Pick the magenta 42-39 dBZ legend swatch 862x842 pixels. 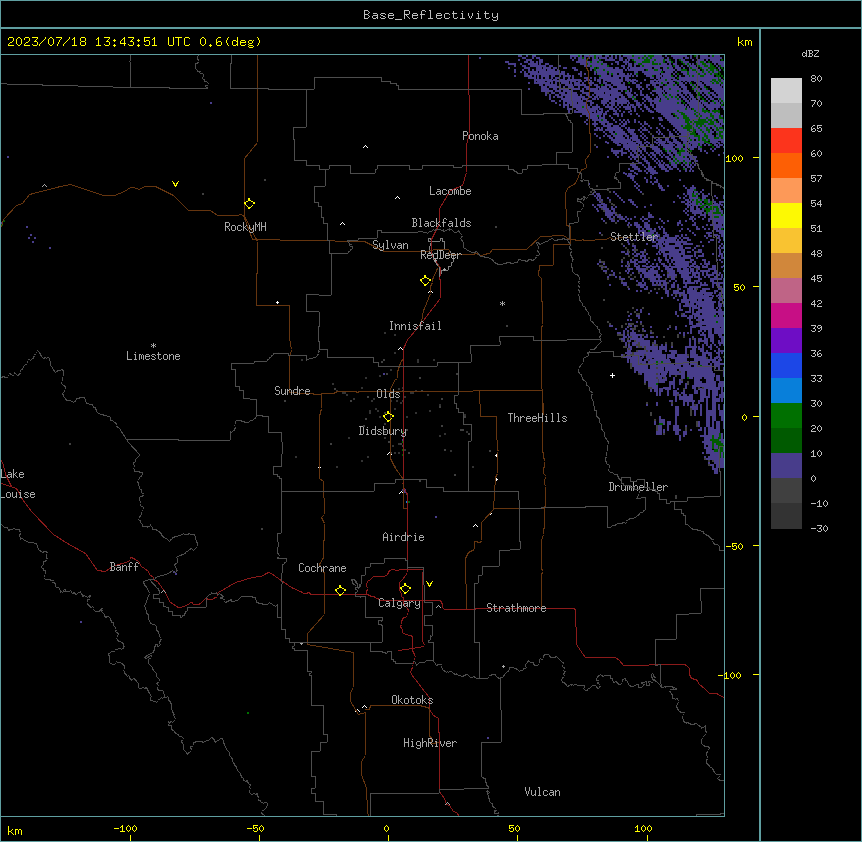[786, 315]
